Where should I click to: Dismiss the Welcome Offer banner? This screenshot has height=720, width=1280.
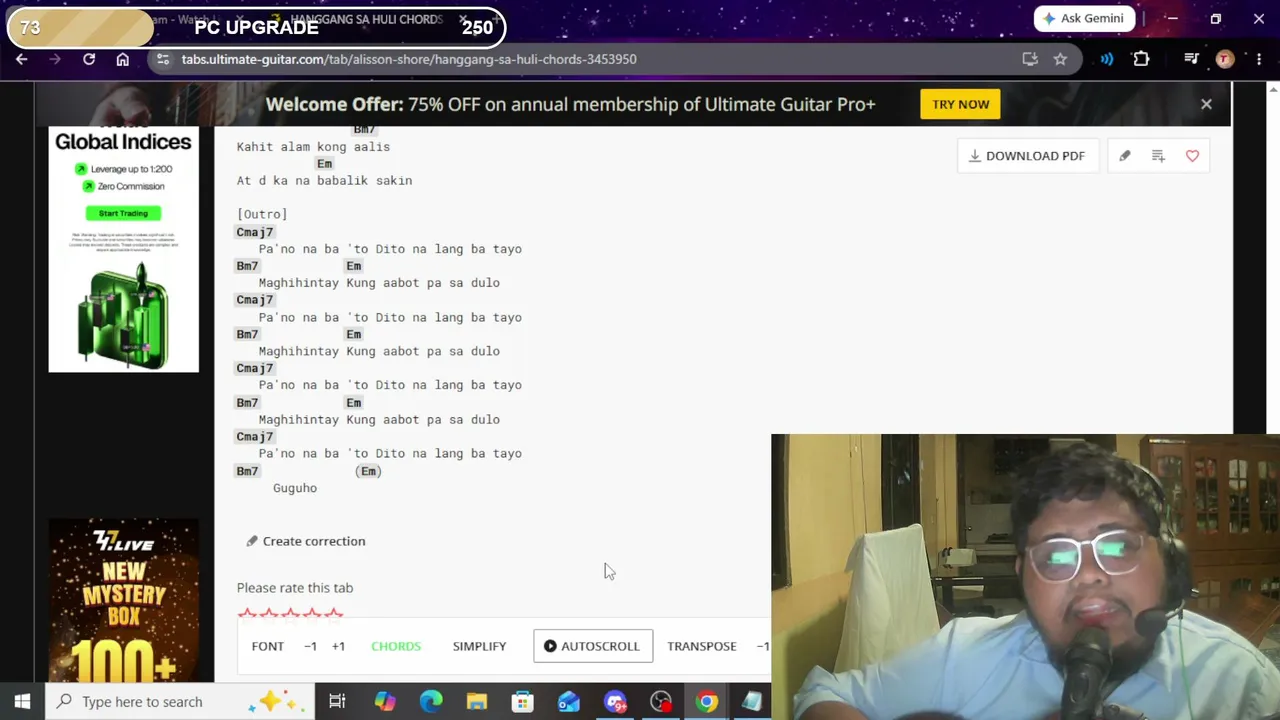tap(1206, 104)
